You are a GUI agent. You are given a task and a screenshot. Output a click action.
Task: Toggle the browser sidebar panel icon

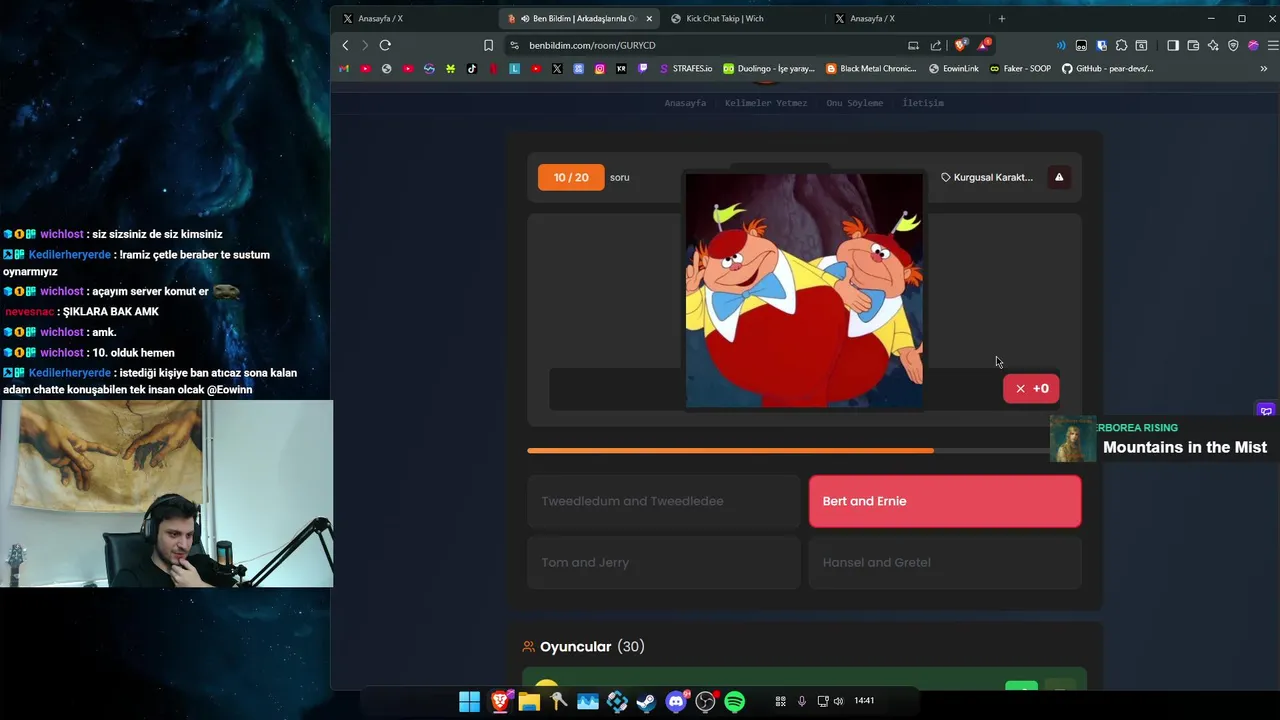click(1173, 45)
